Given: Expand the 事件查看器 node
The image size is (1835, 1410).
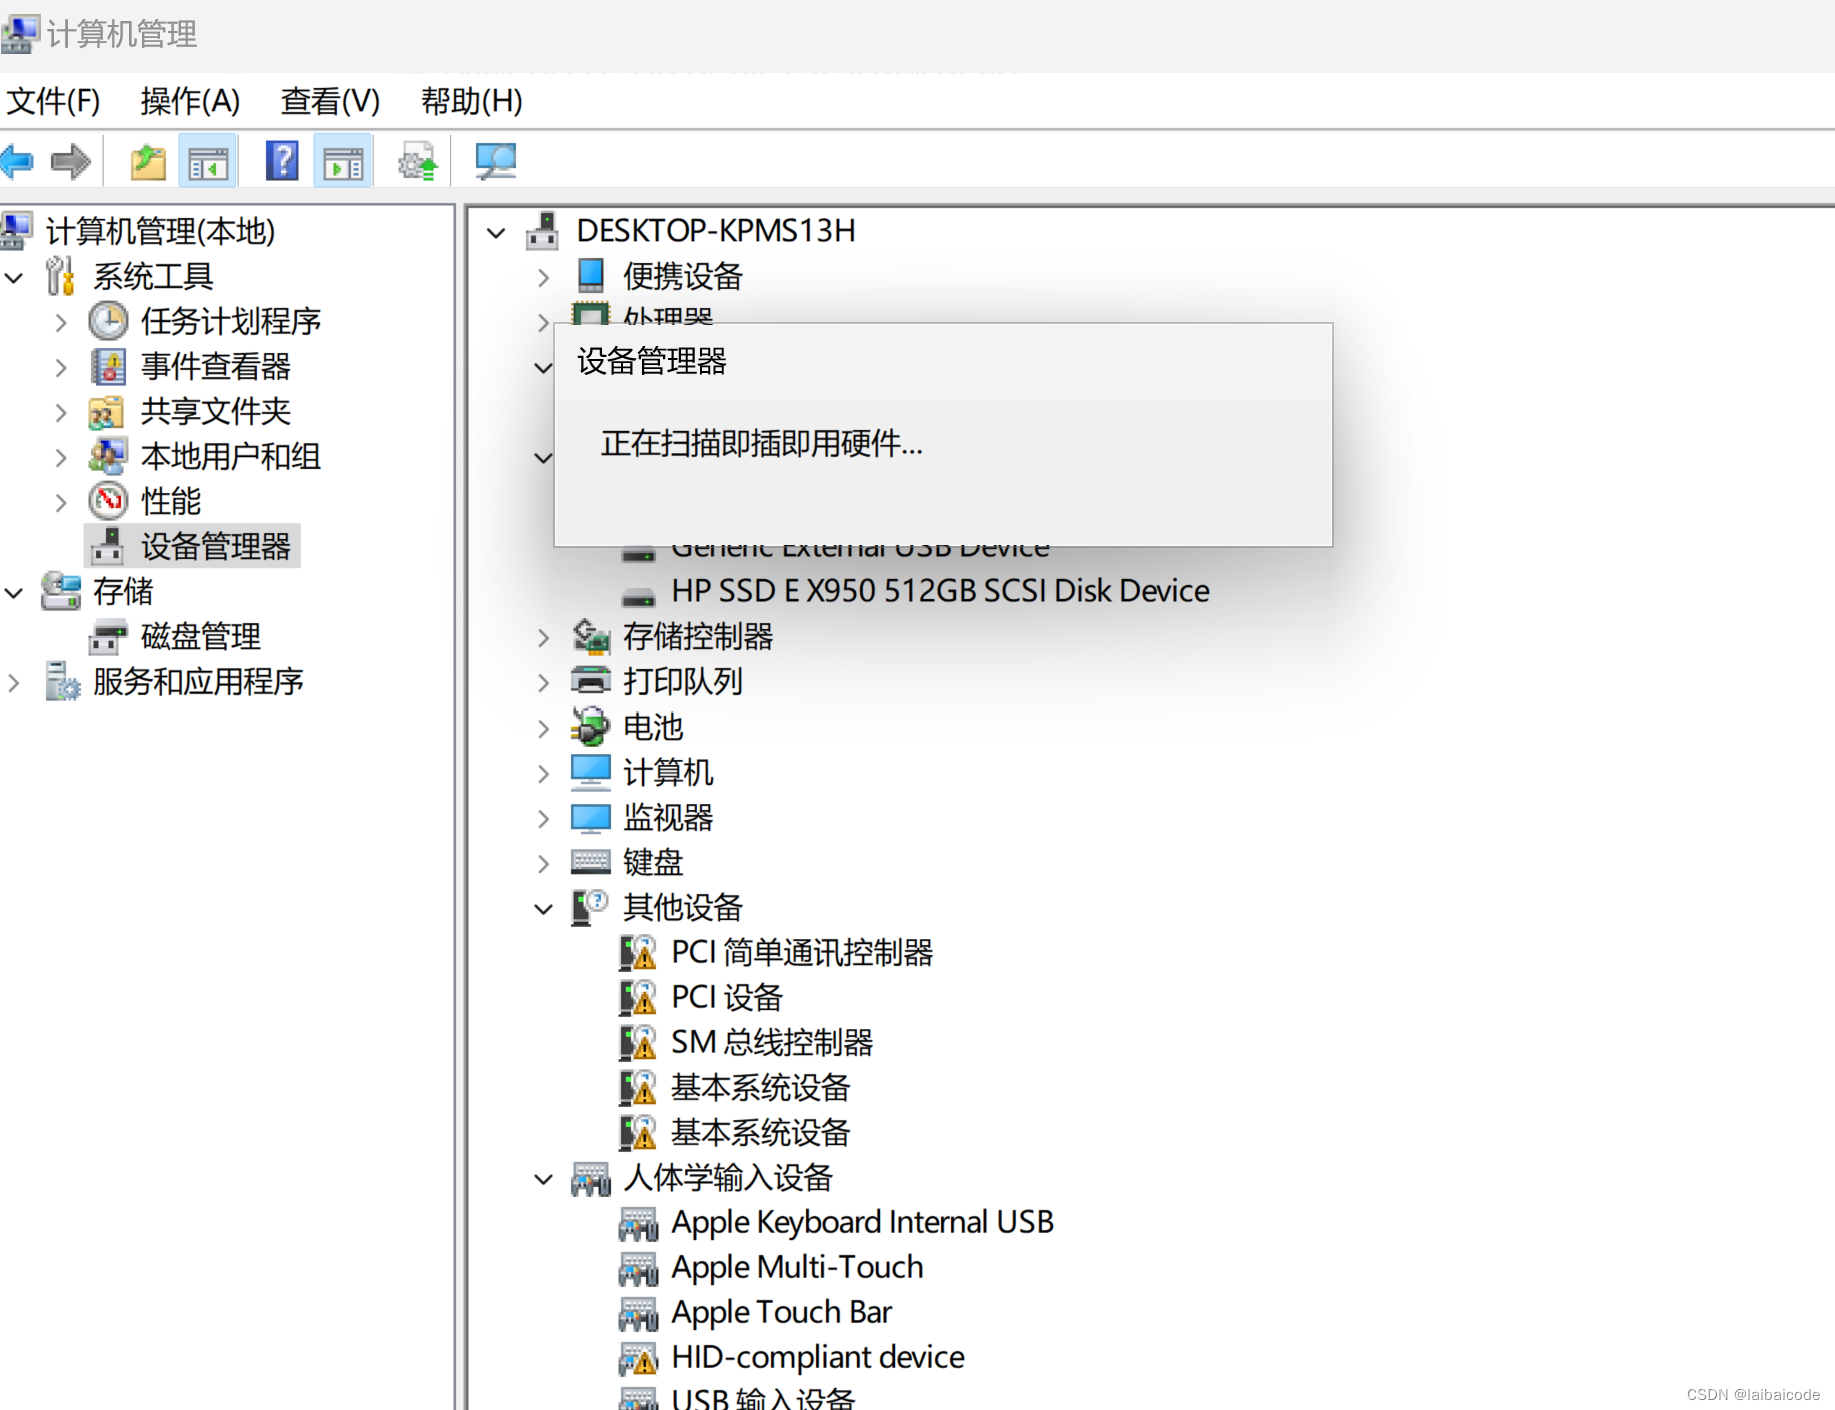Looking at the screenshot, I should 61,367.
